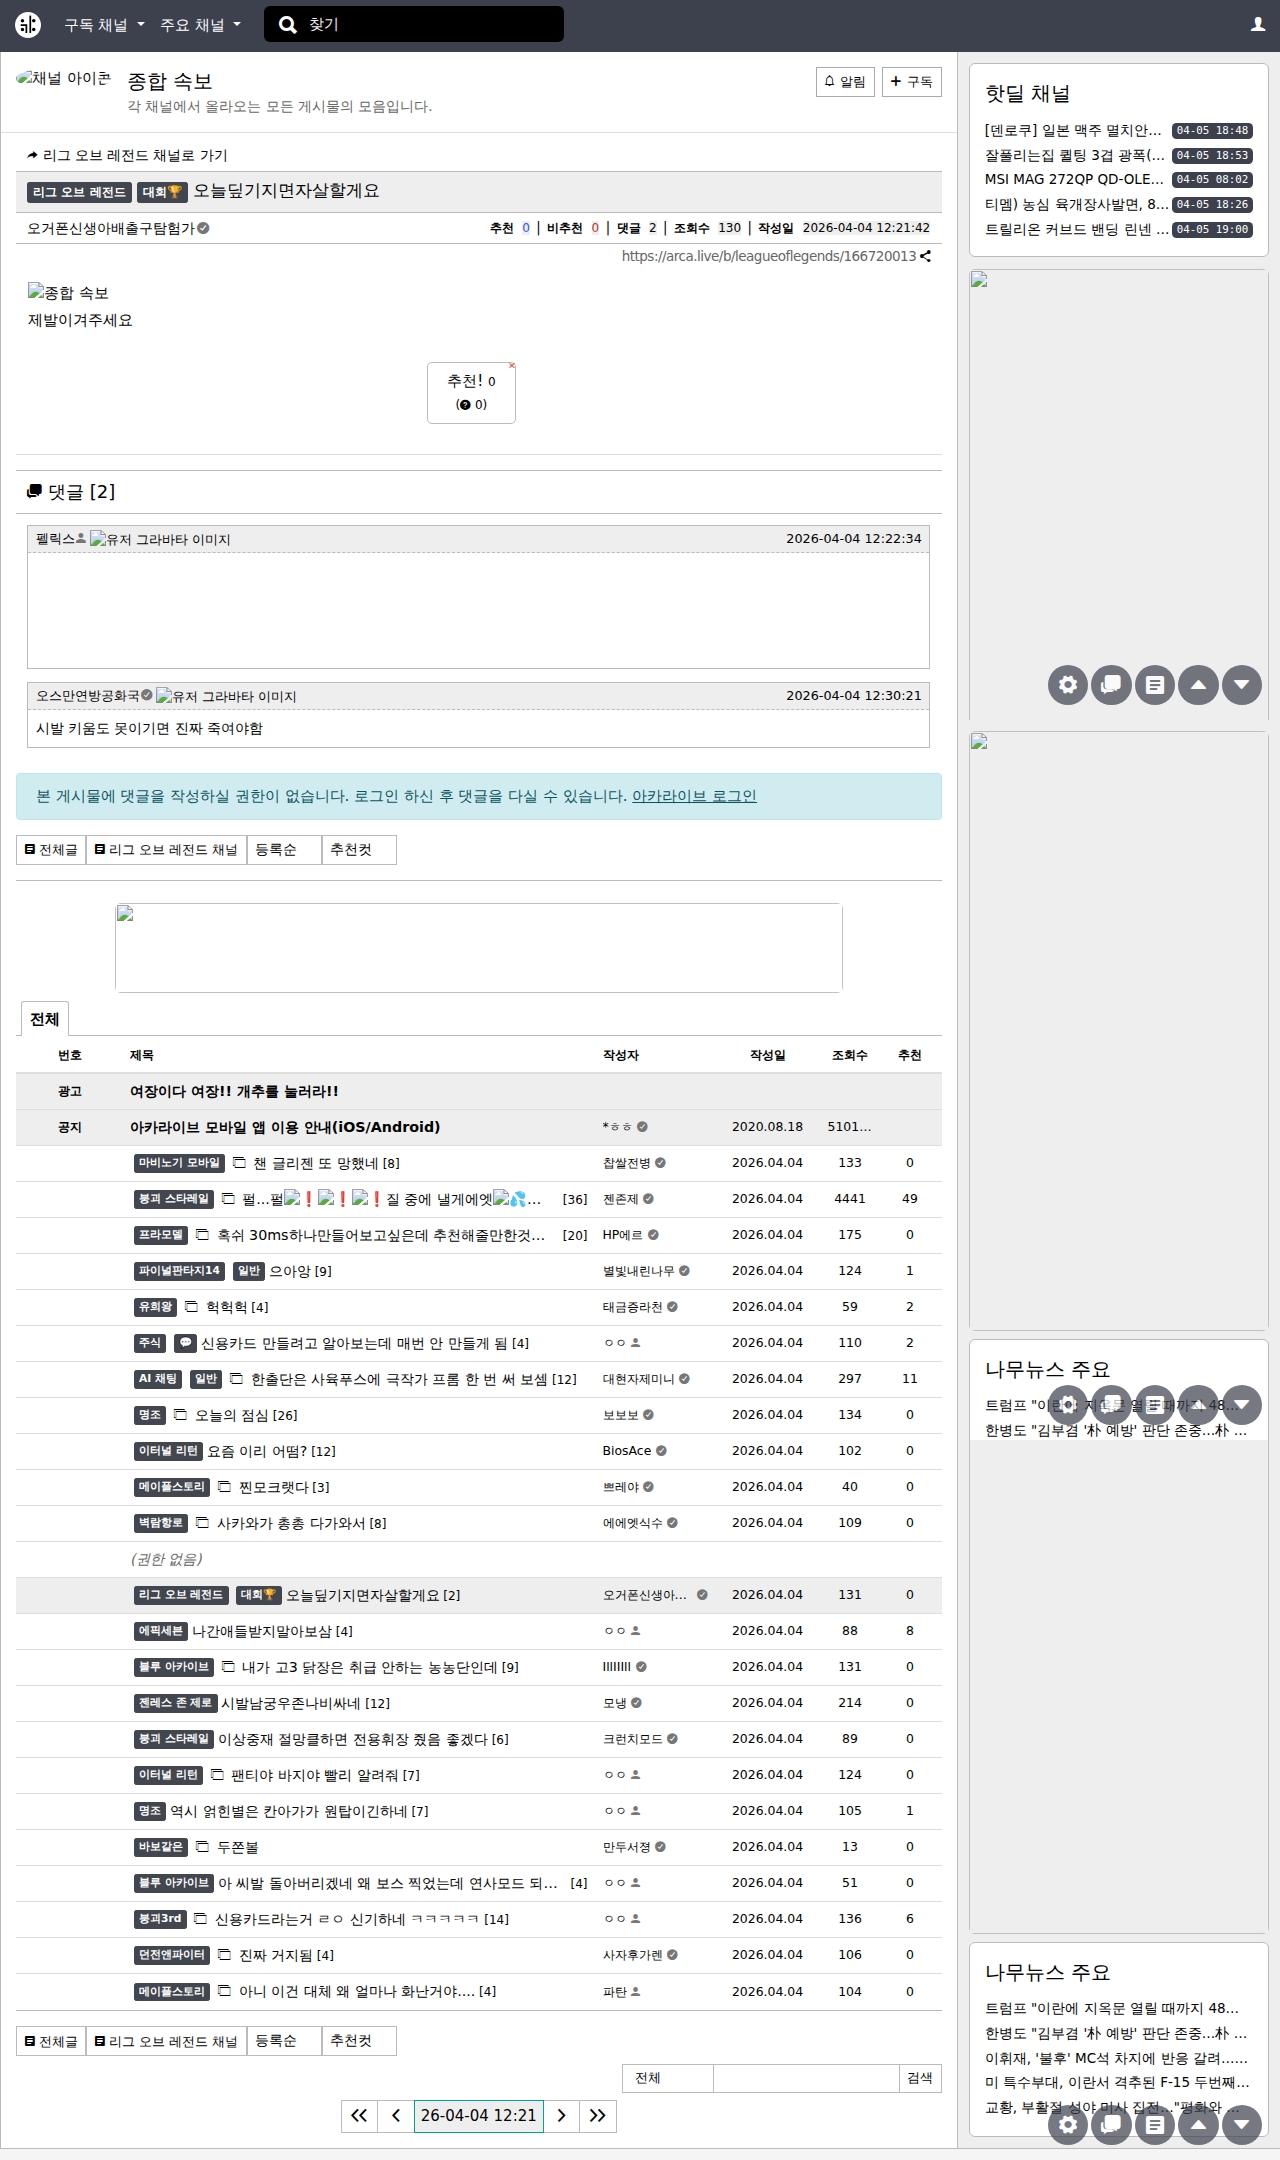Viewport: 1280px width, 2160px height.
Task: Open ad post 여장이다 여장!! 개추를 눌러라!!
Action: coord(234,1091)
